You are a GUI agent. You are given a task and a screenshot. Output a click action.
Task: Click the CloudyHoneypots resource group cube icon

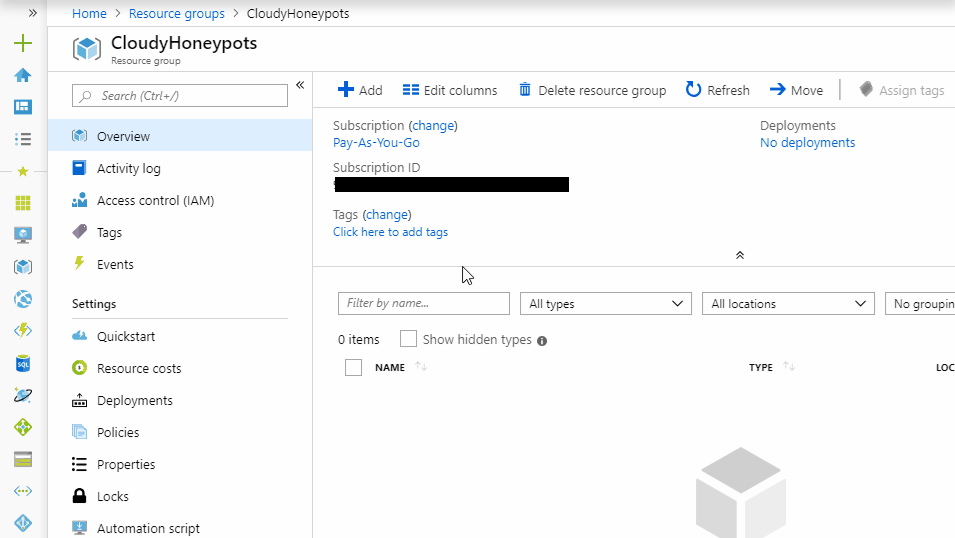pos(86,49)
